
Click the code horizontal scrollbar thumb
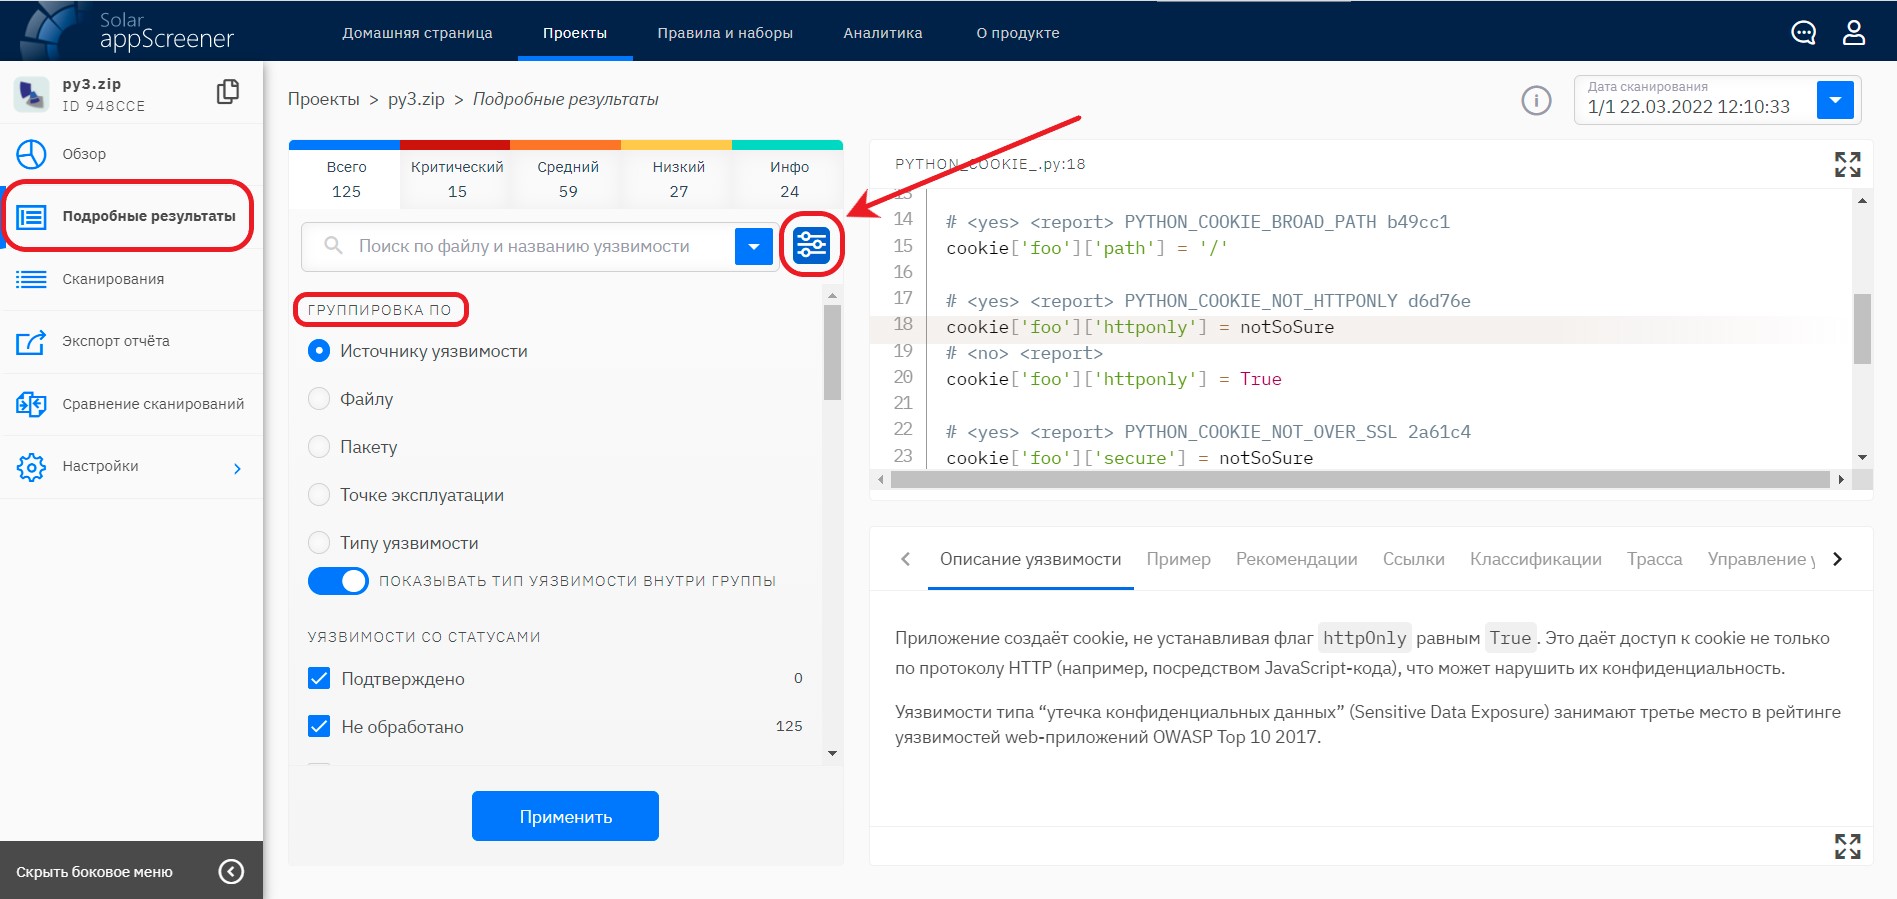point(1360,480)
